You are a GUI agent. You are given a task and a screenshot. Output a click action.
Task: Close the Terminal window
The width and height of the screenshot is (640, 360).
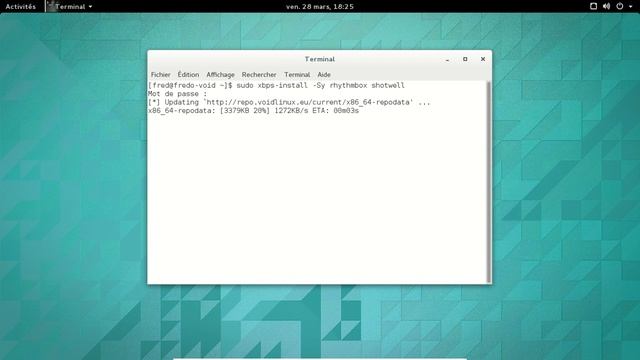click(x=483, y=59)
